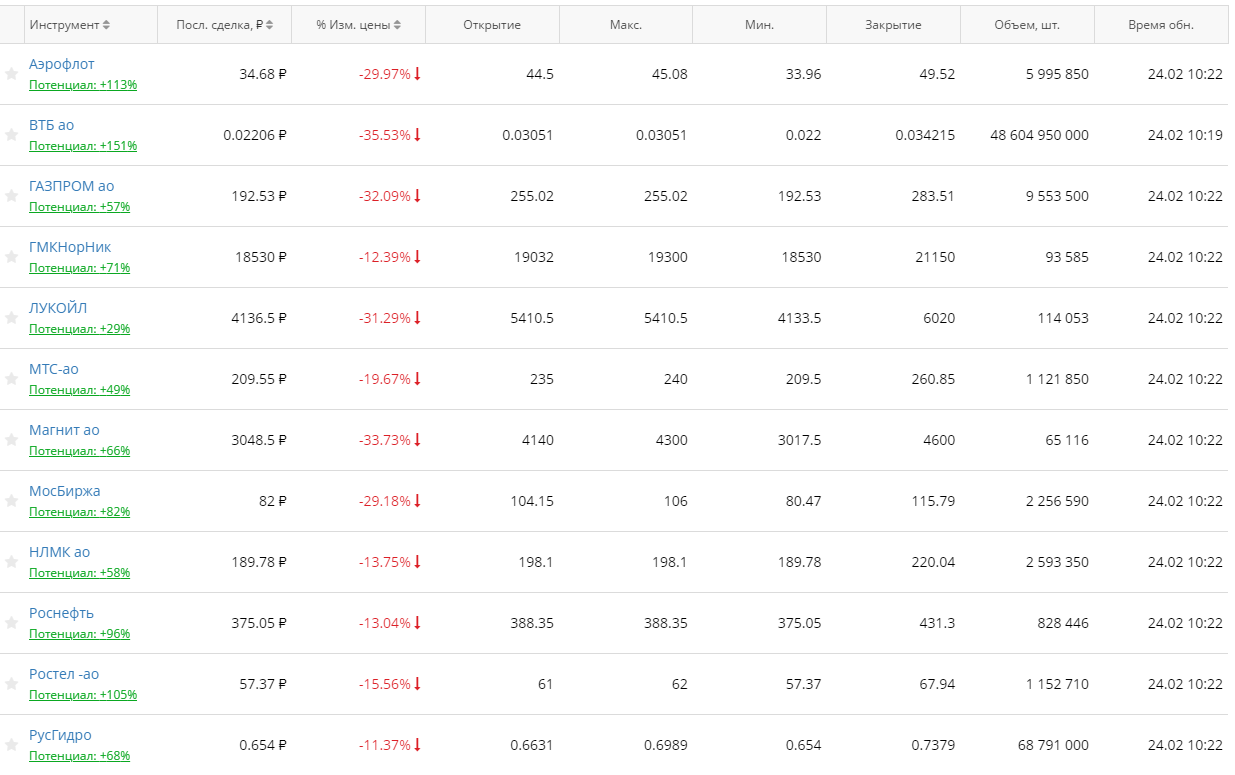The height and width of the screenshot is (775, 1235).
Task: Add ВТБ ао to favorites star
Action: tap(11, 135)
